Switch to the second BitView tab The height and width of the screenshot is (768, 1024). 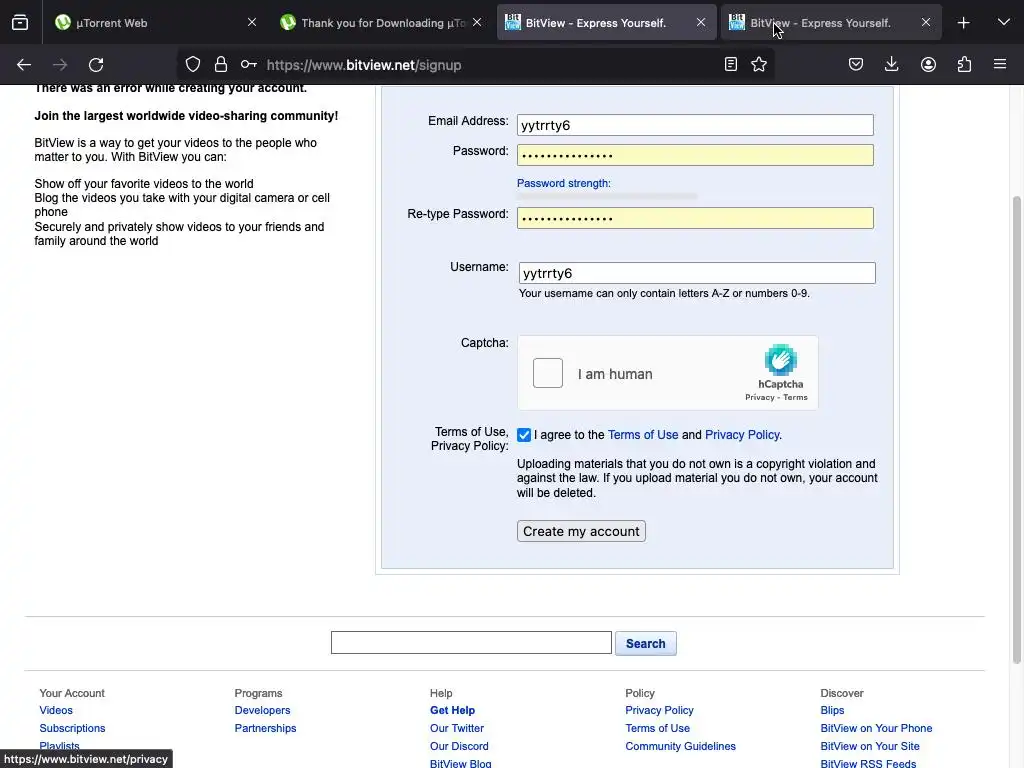(x=831, y=23)
